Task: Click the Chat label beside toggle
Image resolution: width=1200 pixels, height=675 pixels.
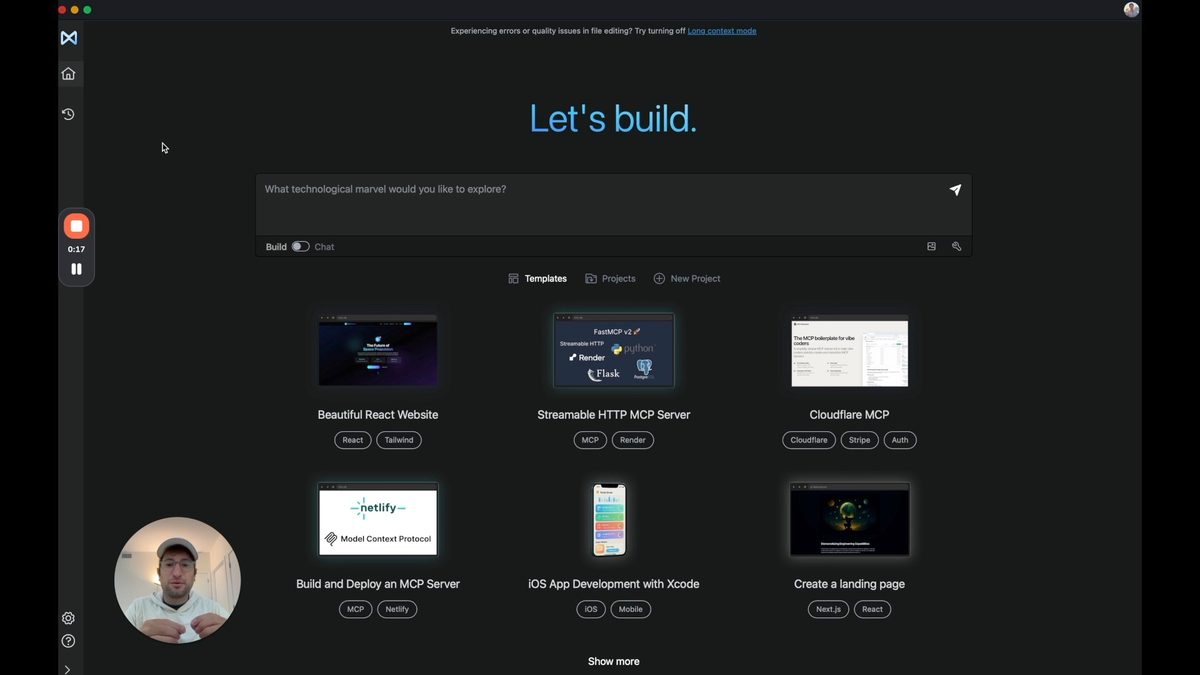Action: pos(325,247)
